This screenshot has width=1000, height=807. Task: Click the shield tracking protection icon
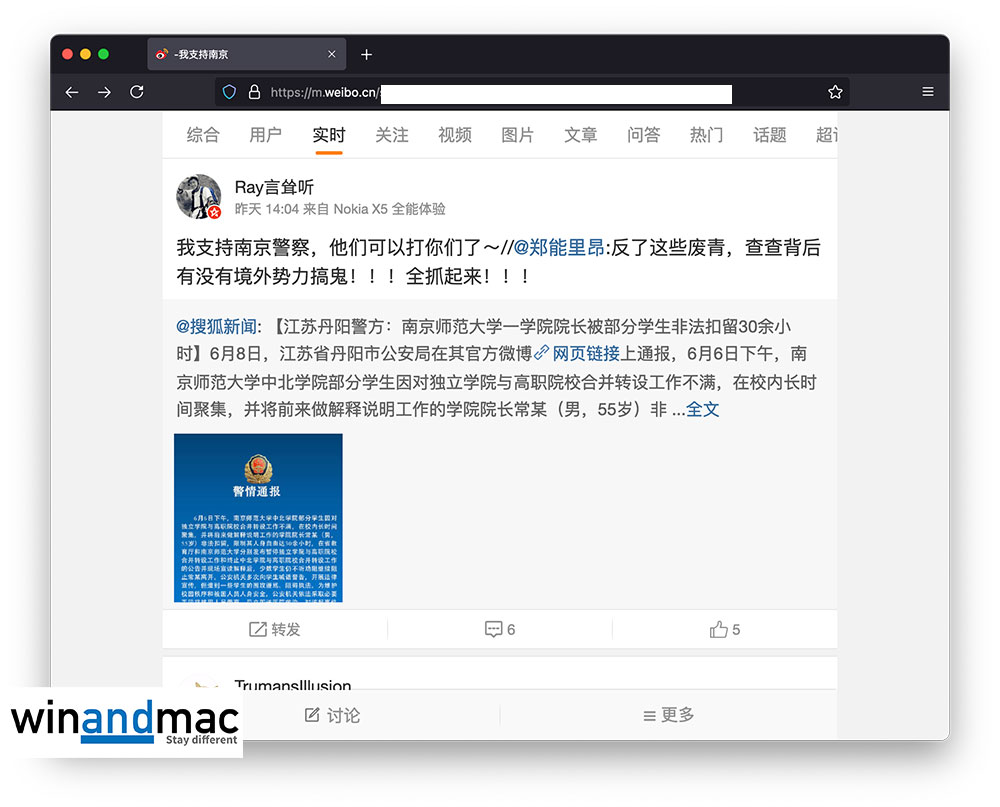point(229,92)
